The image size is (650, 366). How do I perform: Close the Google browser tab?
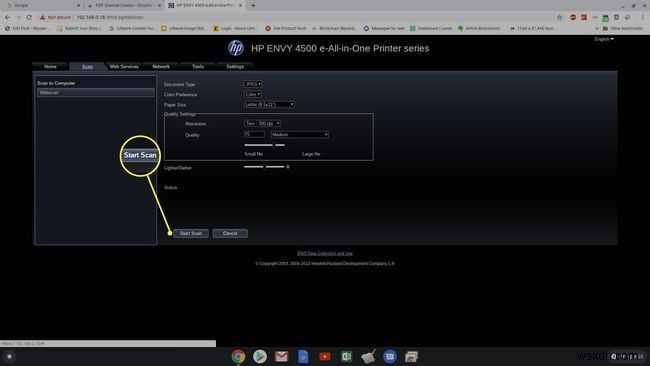[78, 5]
